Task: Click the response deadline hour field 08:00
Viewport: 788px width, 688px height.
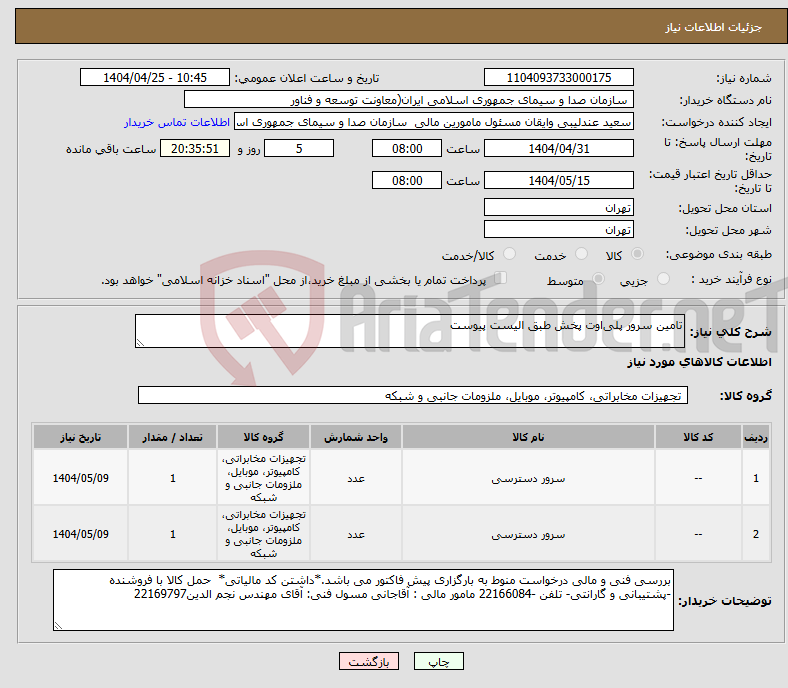Action: coord(407,148)
